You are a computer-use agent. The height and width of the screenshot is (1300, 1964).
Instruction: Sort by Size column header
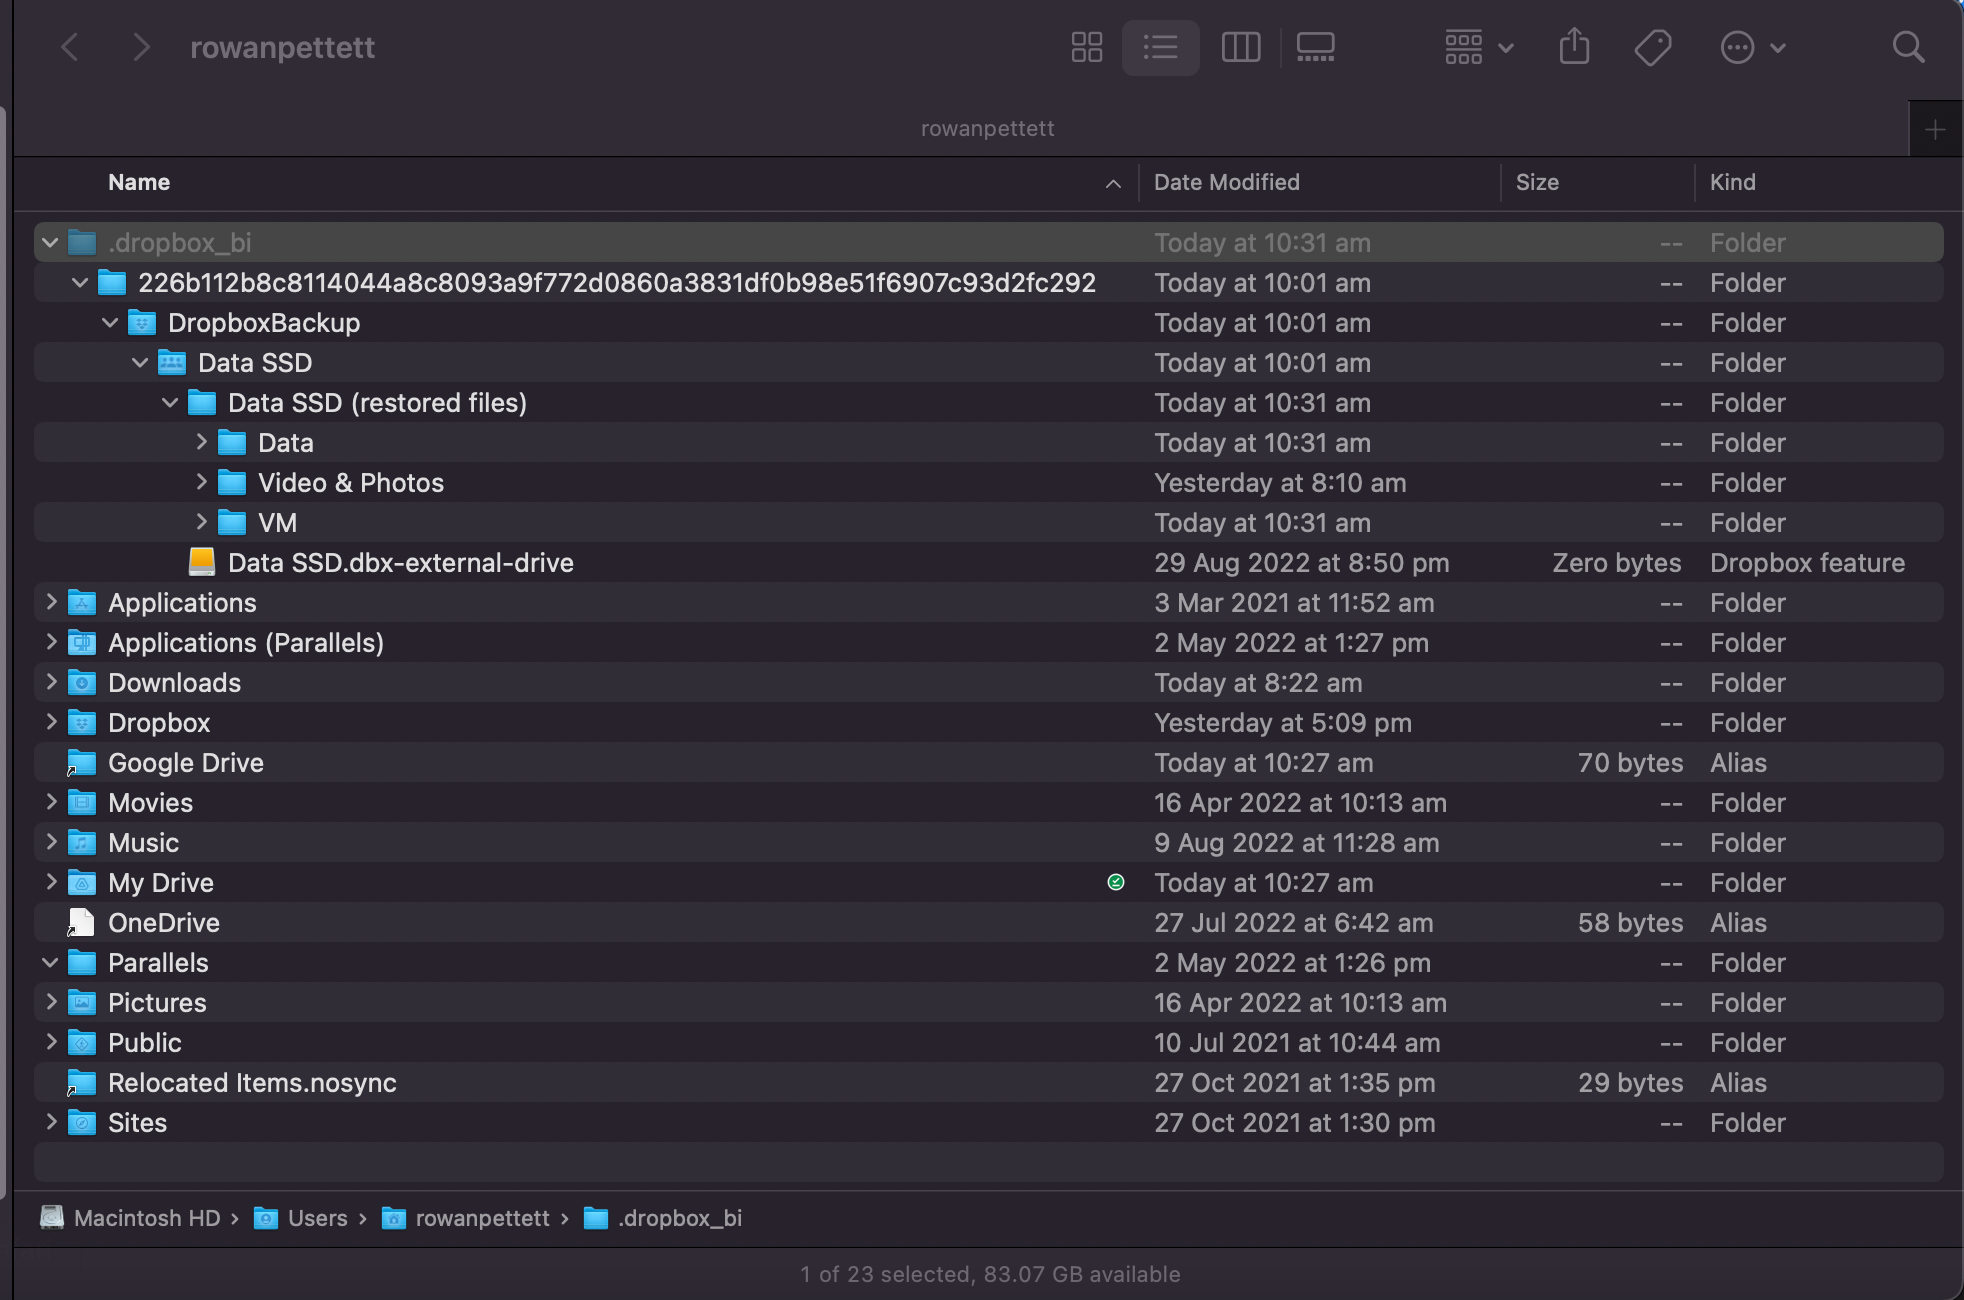pyautogui.click(x=1537, y=182)
